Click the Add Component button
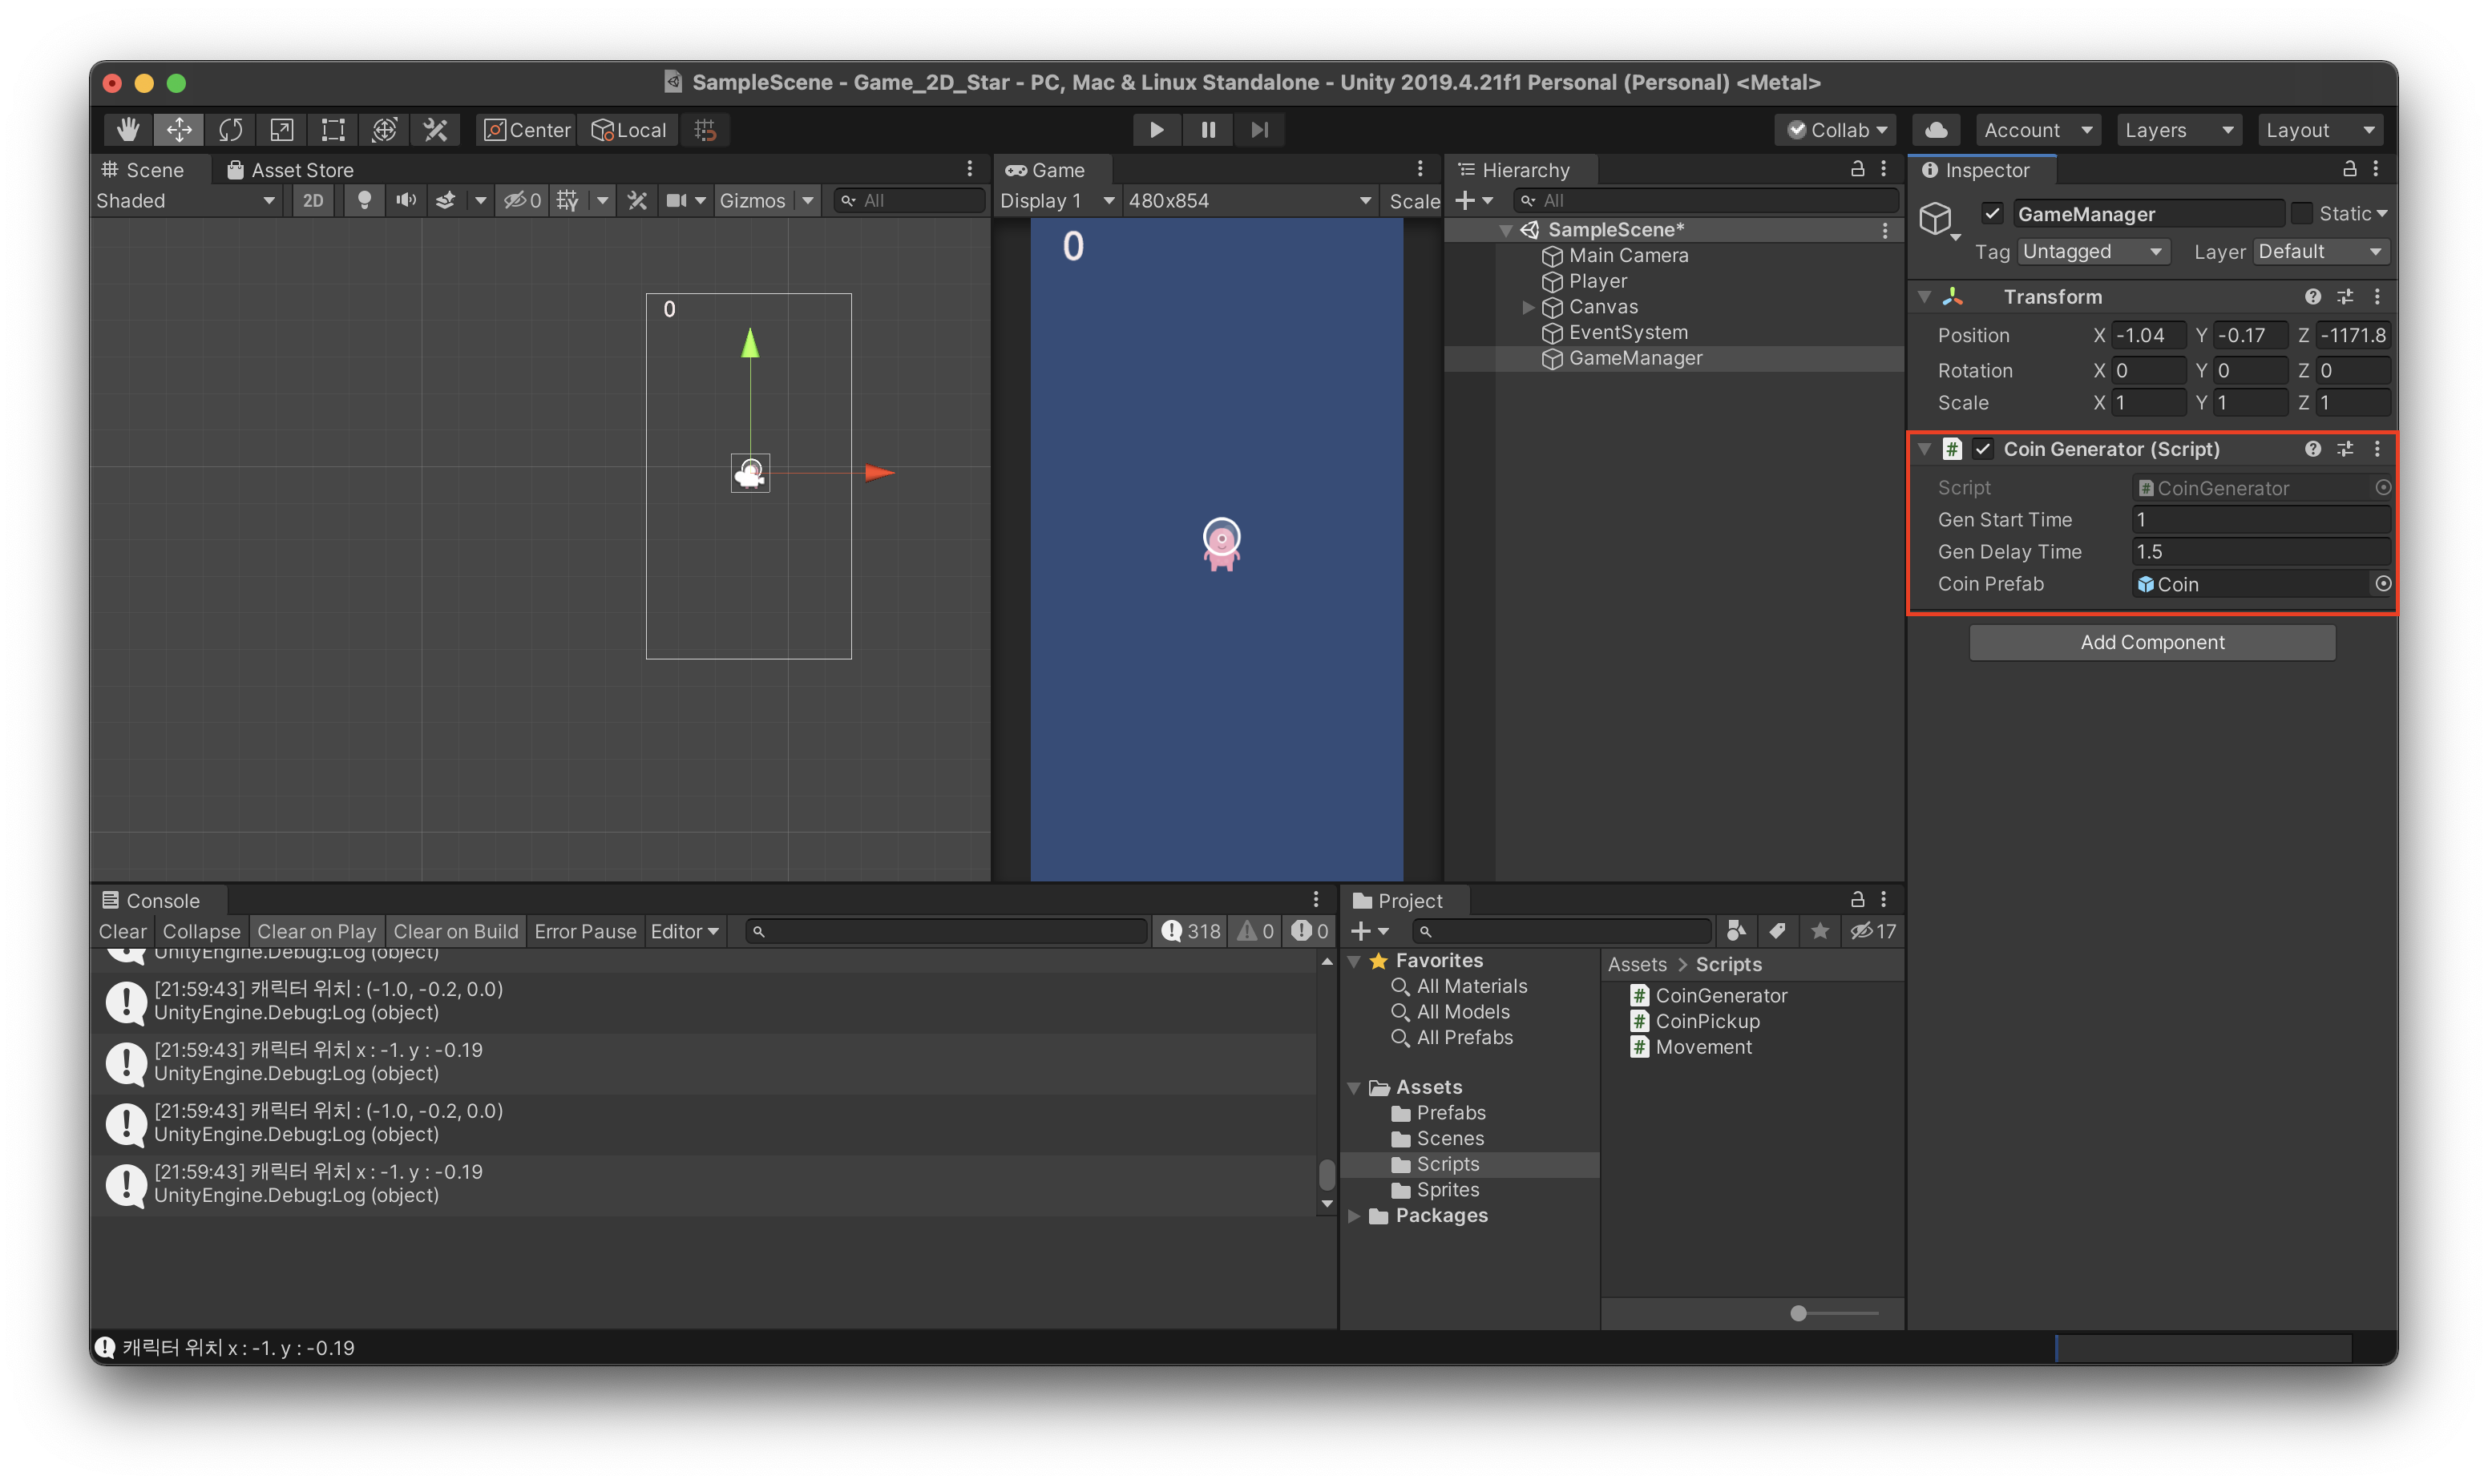 (2152, 642)
